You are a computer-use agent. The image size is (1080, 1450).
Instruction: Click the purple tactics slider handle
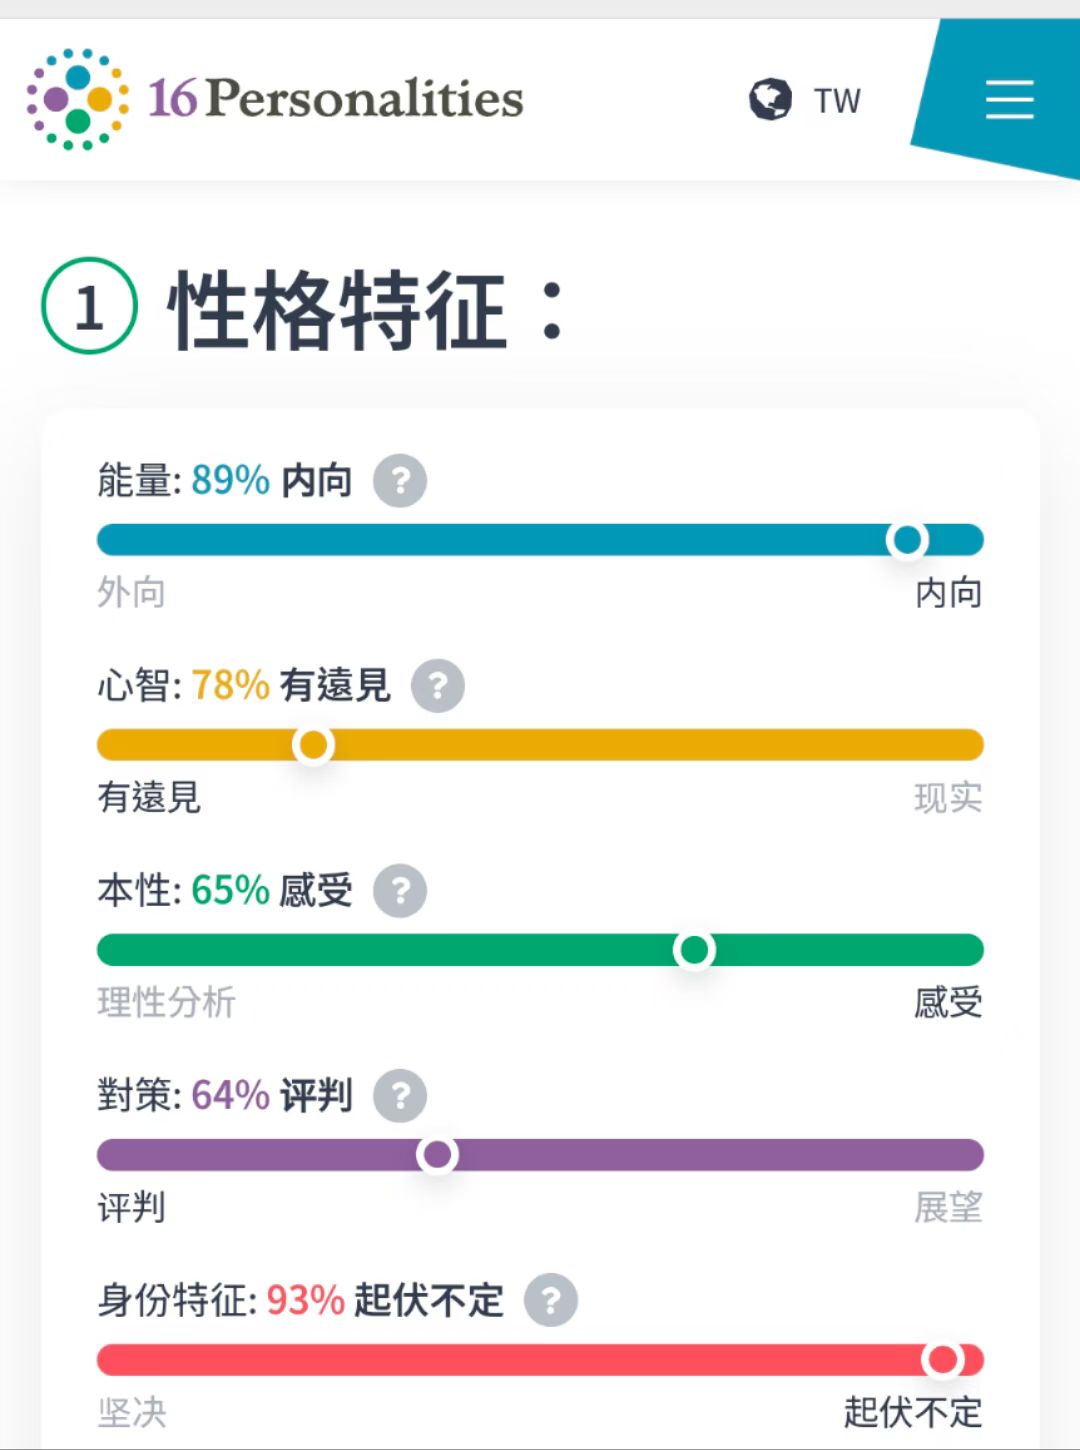pyautogui.click(x=437, y=1155)
